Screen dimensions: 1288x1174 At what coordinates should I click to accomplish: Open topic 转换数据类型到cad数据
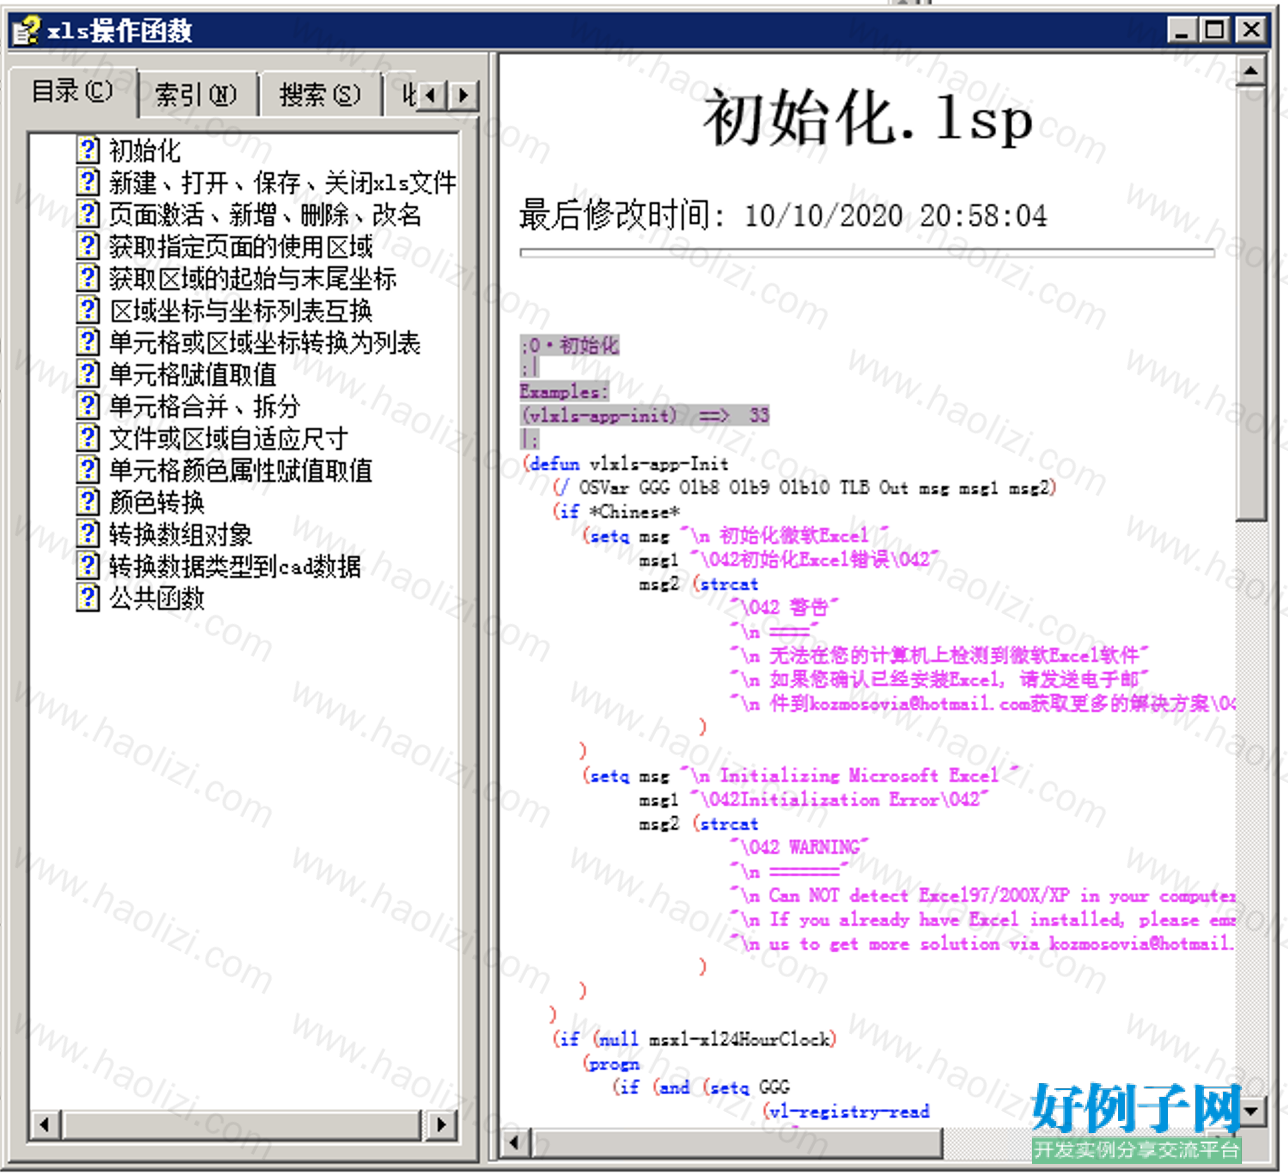coord(235,567)
